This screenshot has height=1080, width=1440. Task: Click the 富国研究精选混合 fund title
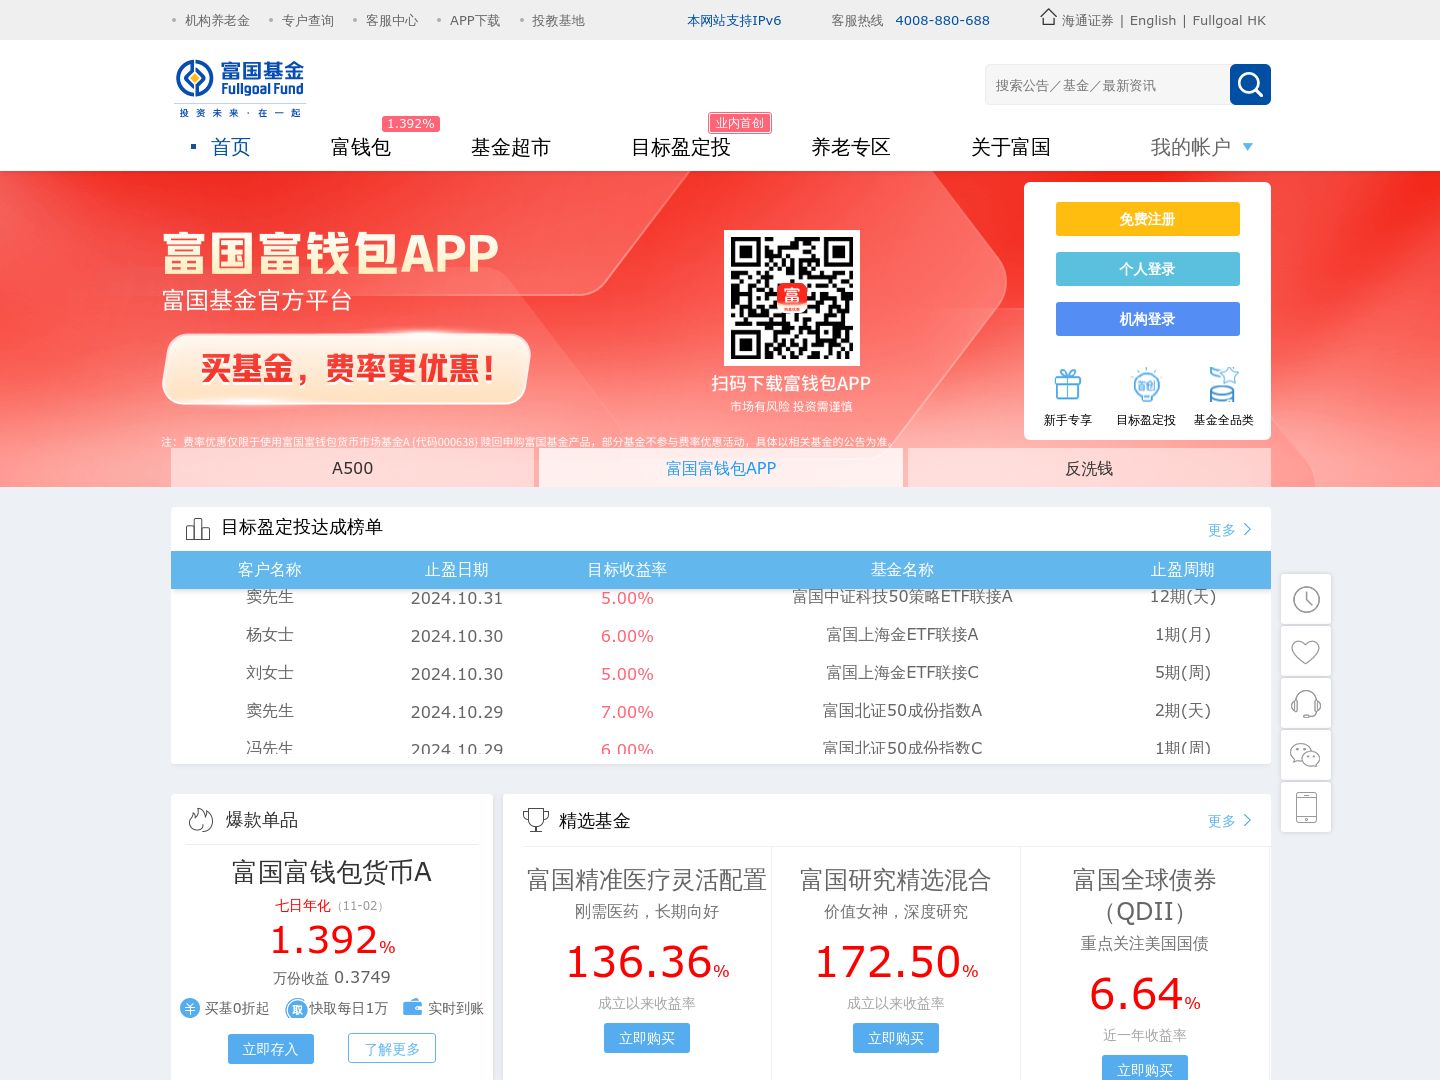896,880
